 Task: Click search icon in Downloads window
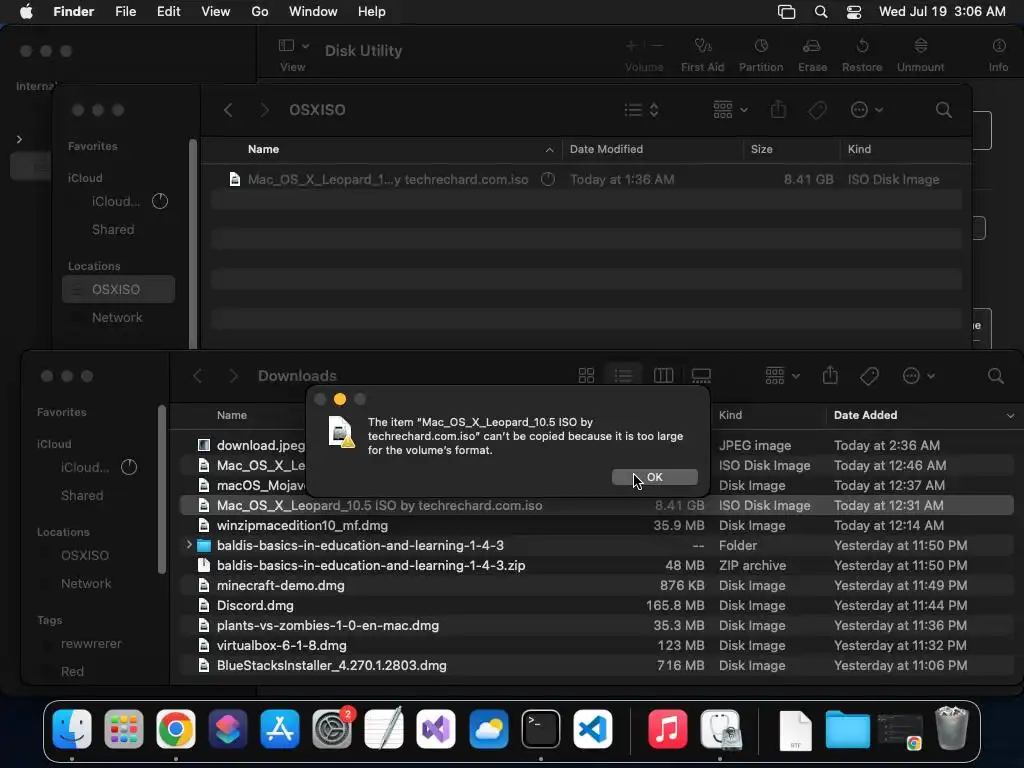coord(995,376)
